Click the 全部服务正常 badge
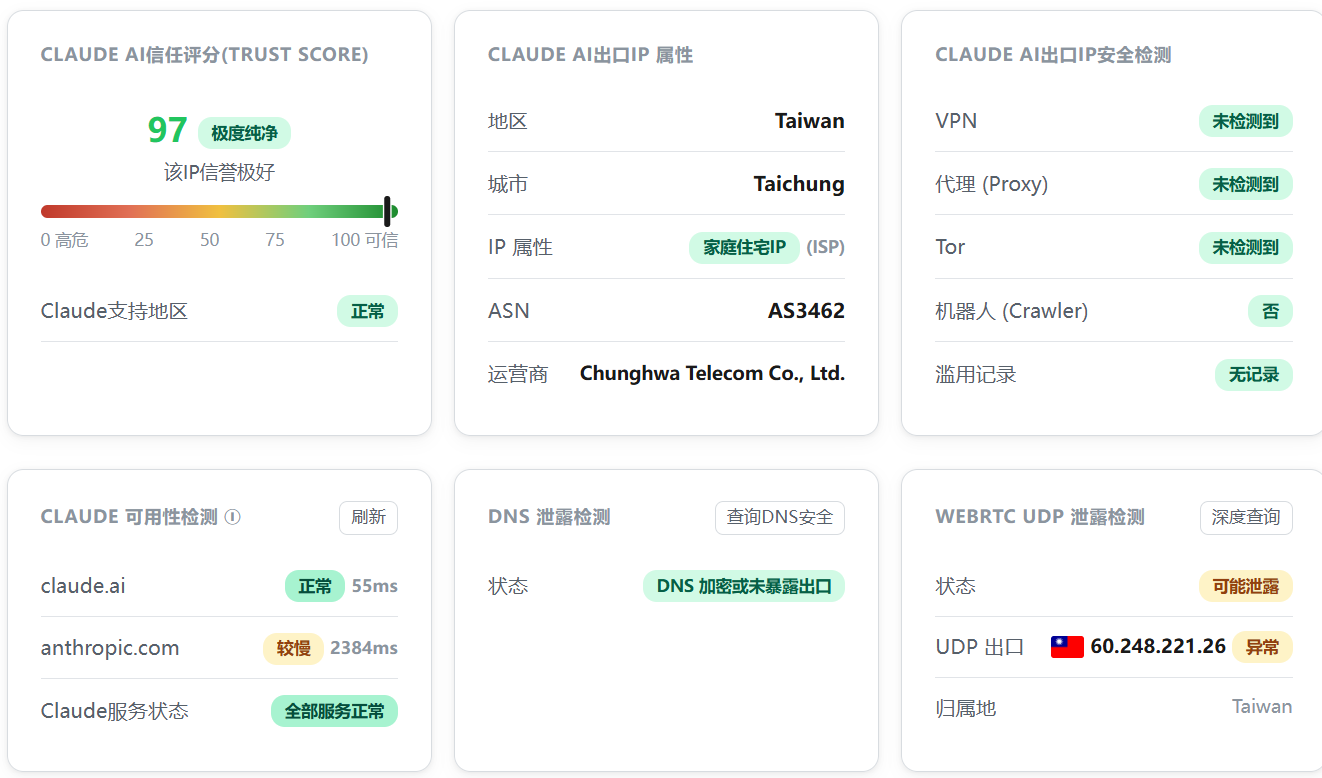Image resolution: width=1322 pixels, height=778 pixels. click(334, 711)
